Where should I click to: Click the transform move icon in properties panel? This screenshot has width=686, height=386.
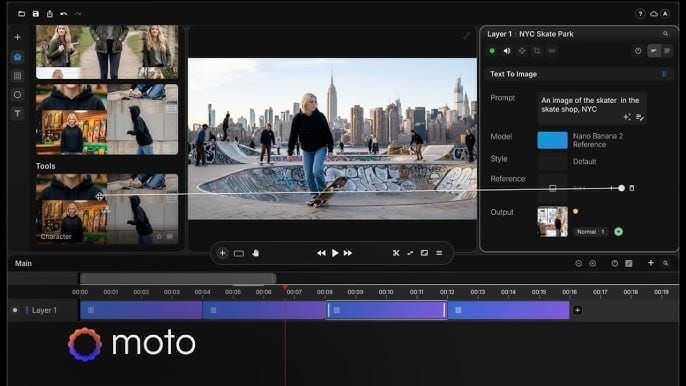522,51
